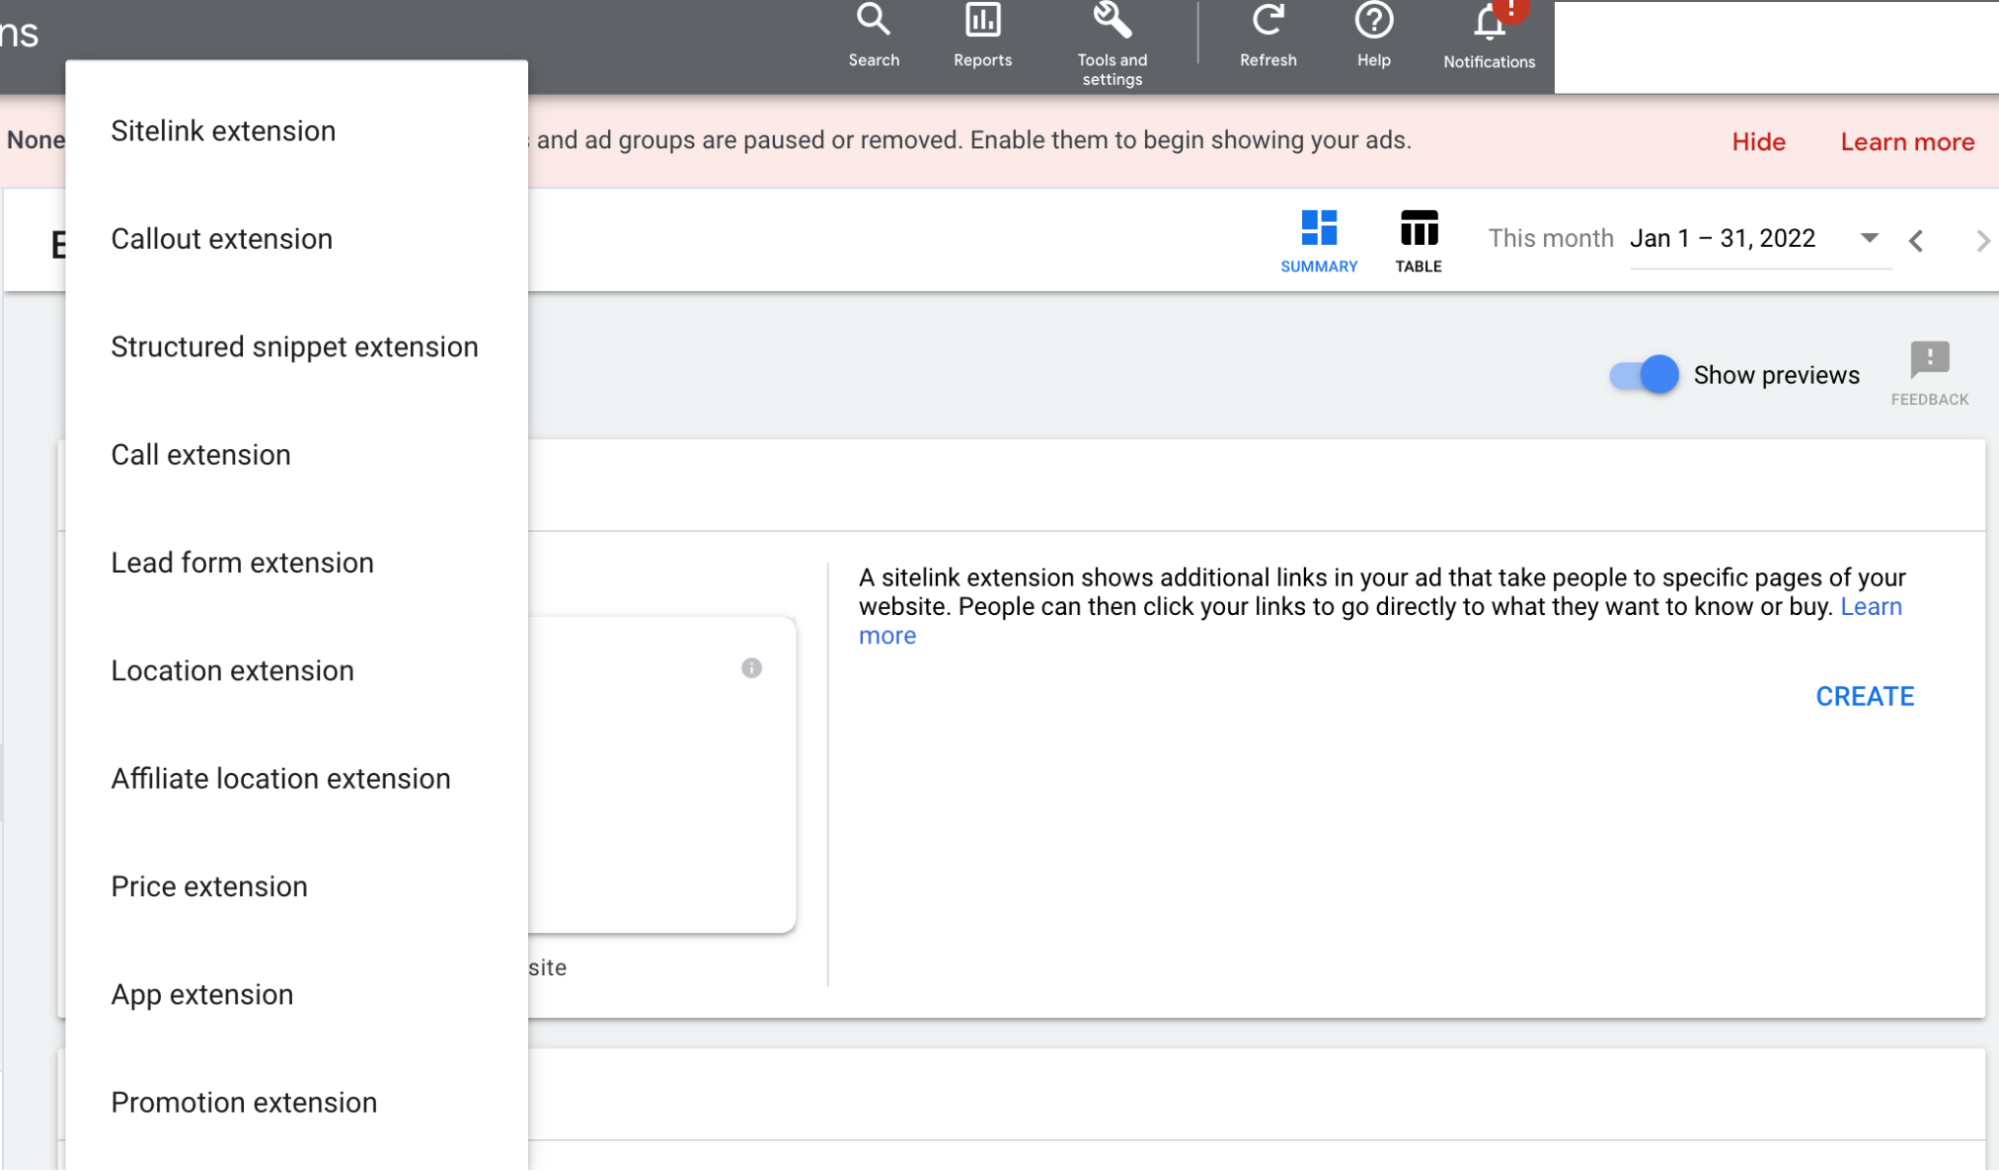Choose Structured snippet extension

pyautogui.click(x=296, y=347)
